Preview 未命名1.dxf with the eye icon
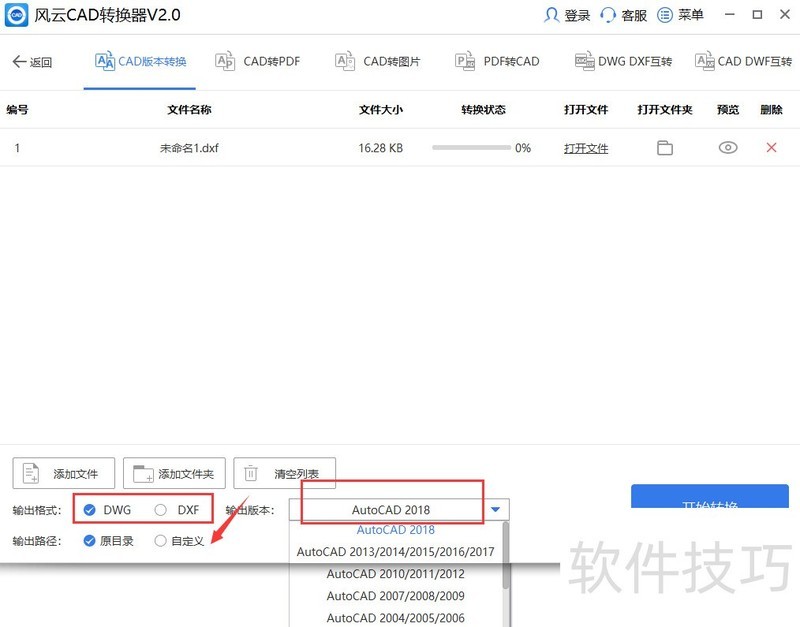800x627 pixels. (x=728, y=148)
